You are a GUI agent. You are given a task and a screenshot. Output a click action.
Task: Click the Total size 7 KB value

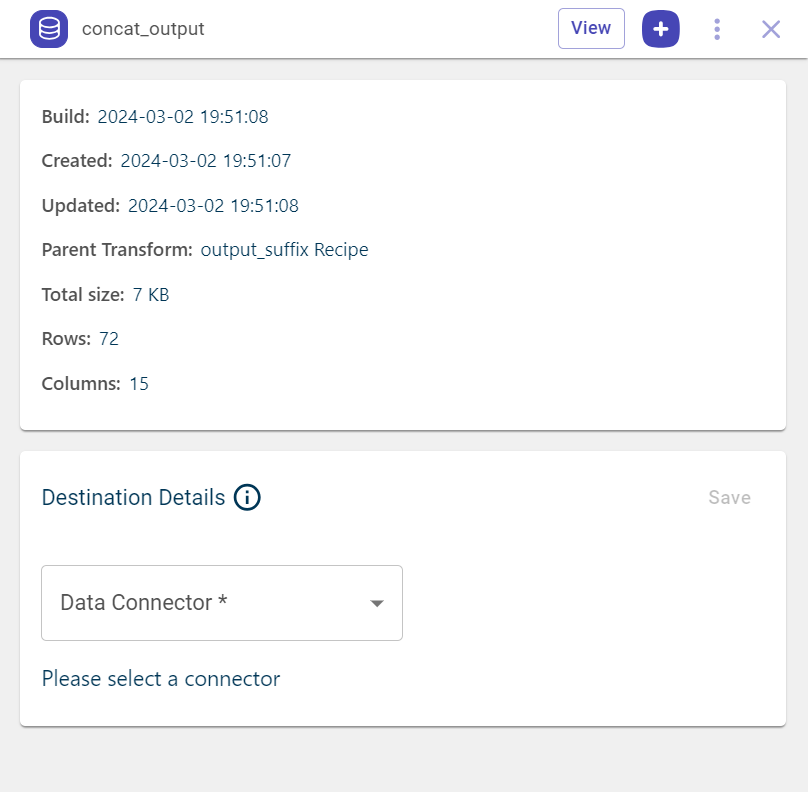[x=151, y=295]
